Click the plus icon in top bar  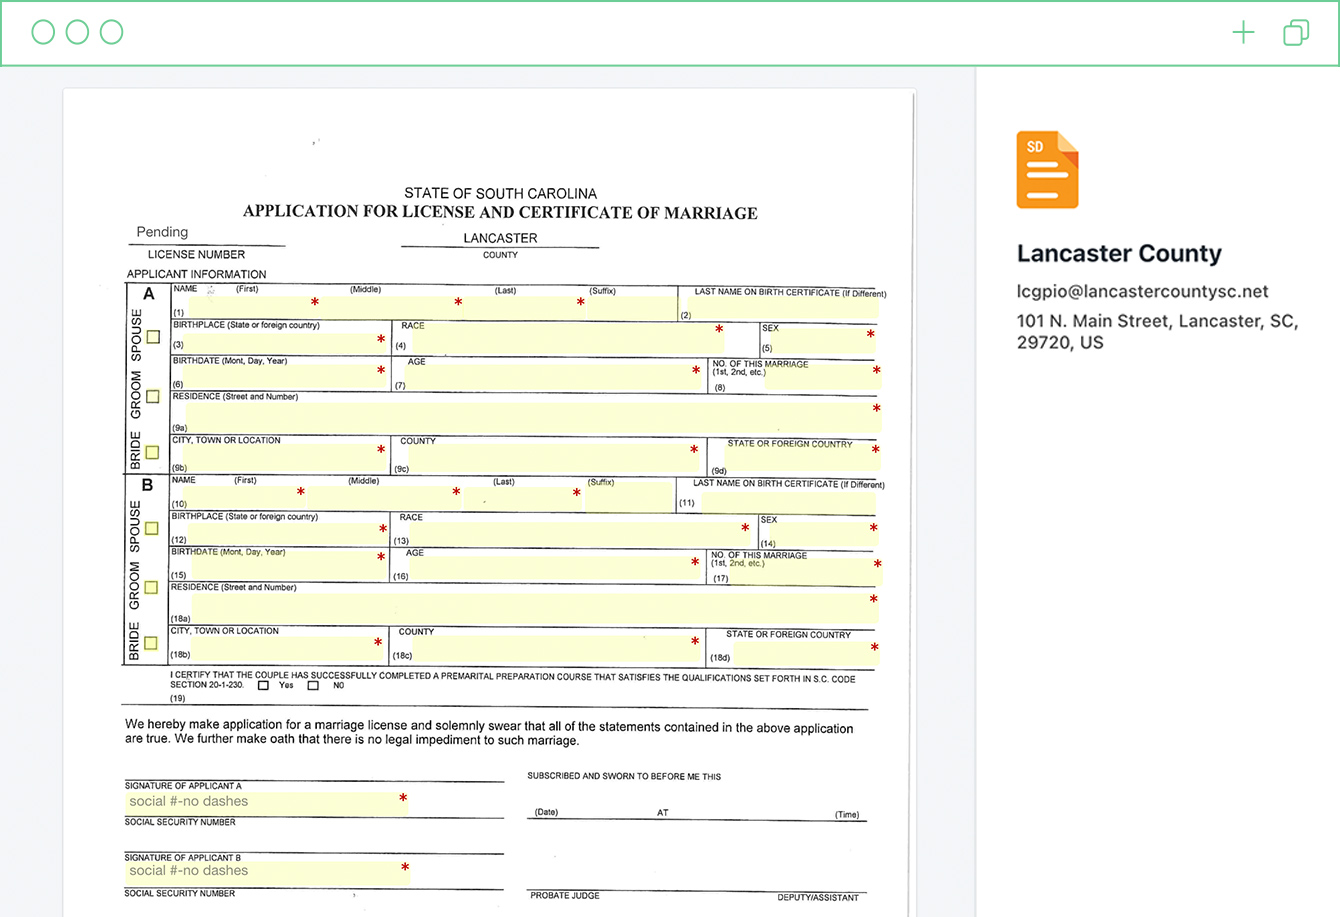point(1243,33)
